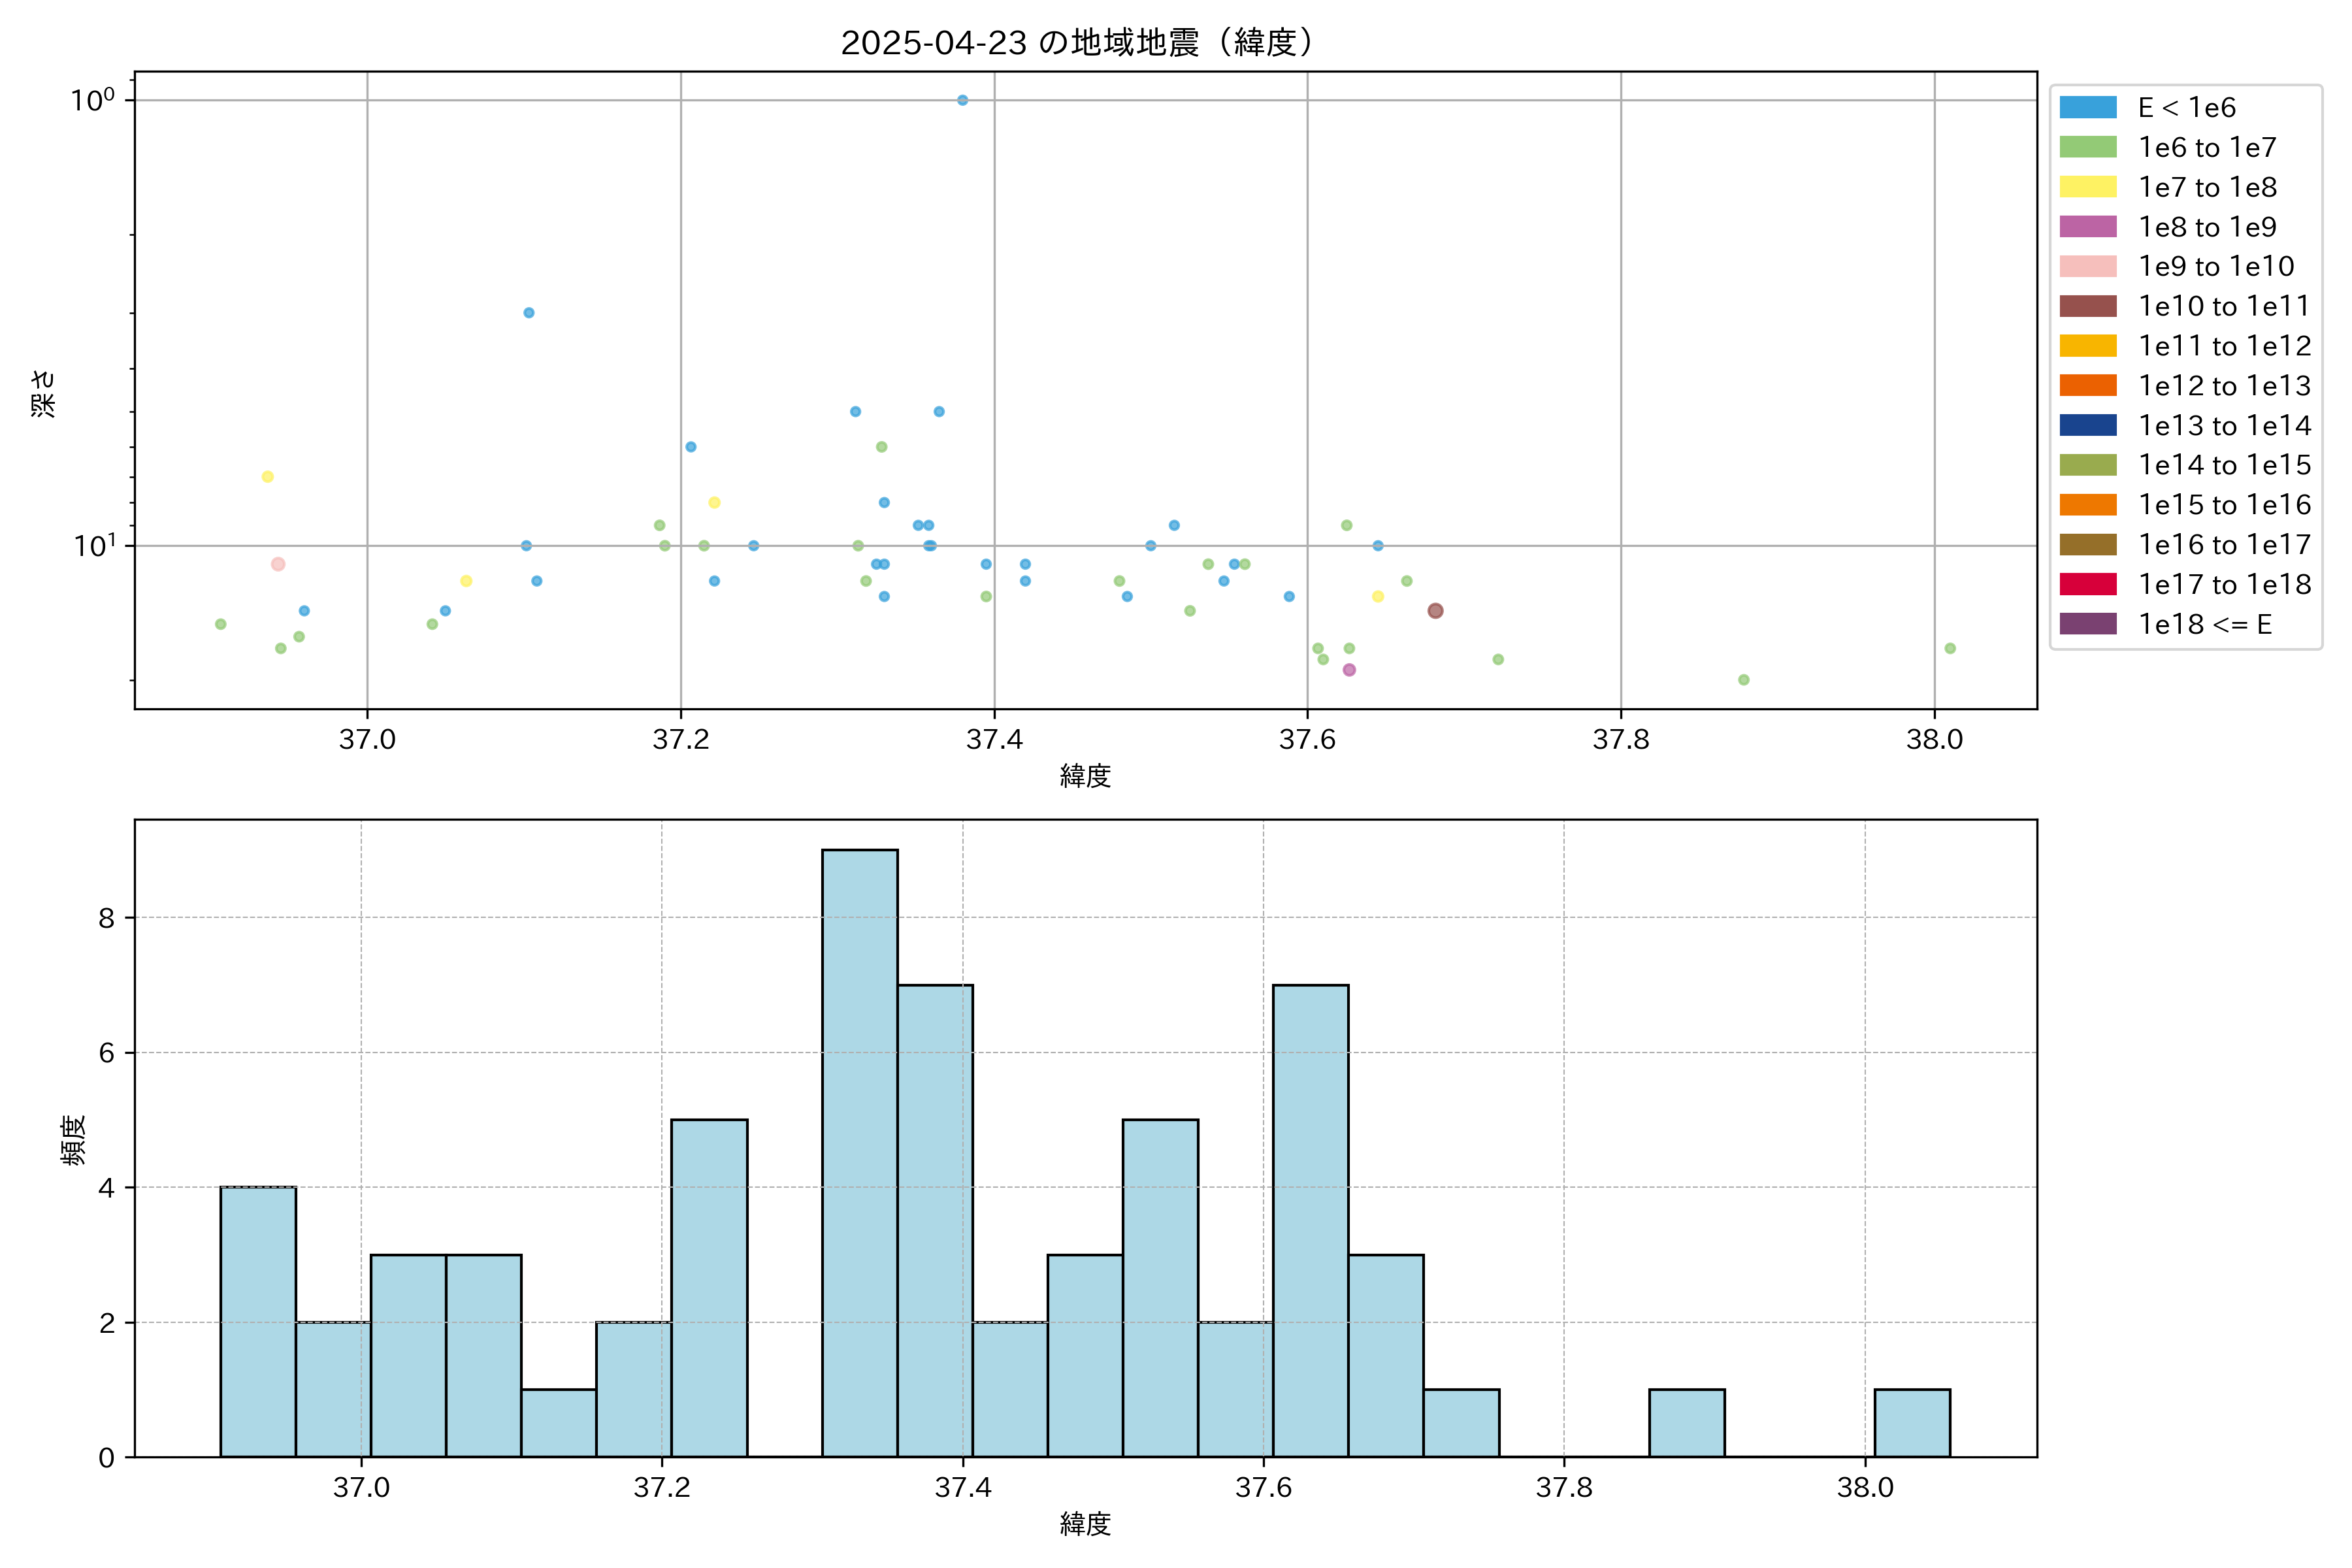2352x1568 pixels.
Task: Click the crimson 1e17 to 1e18 legend swatch
Action: [2087, 584]
